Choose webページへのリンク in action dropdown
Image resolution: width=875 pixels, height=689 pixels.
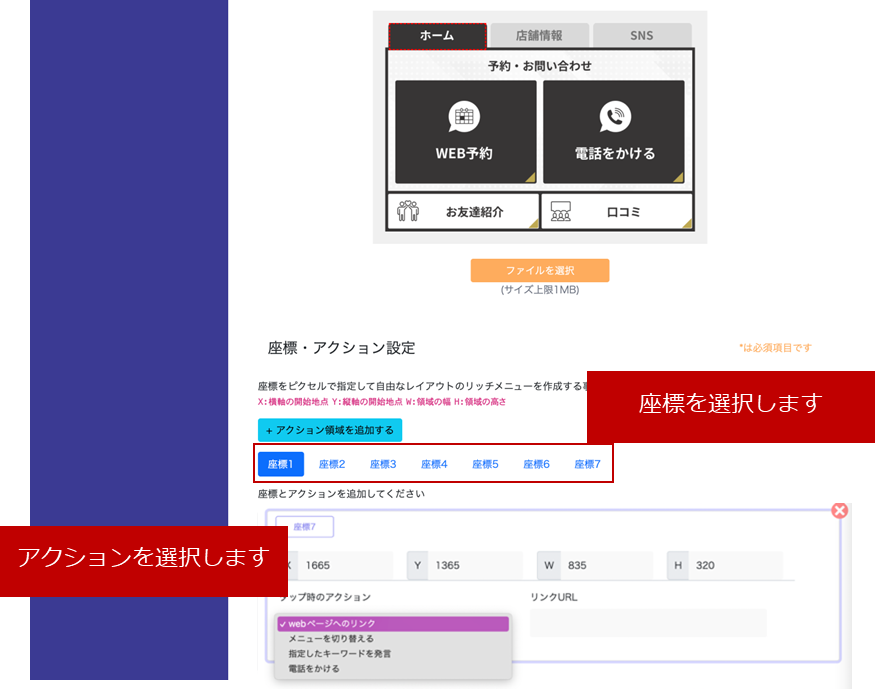pyautogui.click(x=393, y=624)
